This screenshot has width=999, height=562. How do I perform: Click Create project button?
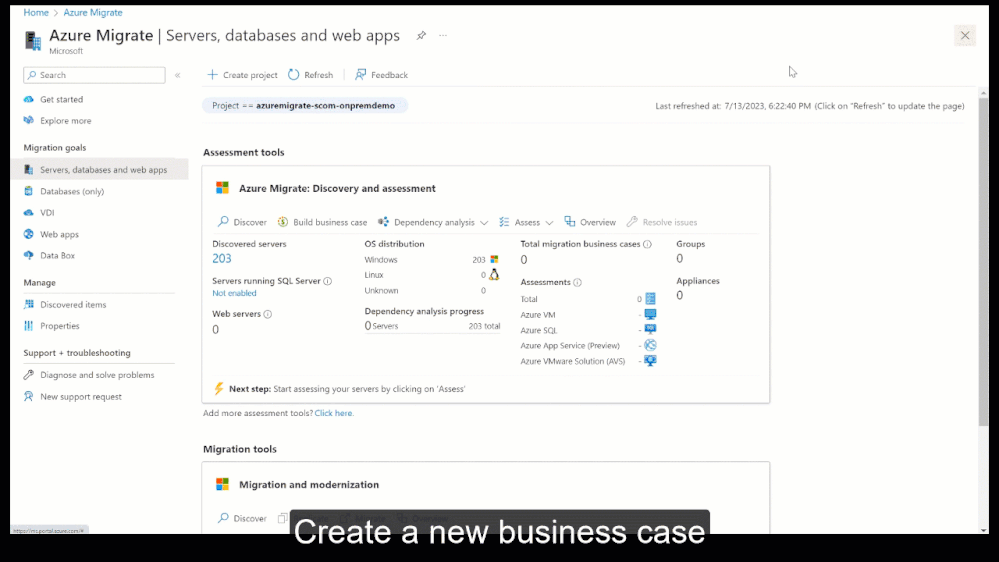click(x=242, y=75)
